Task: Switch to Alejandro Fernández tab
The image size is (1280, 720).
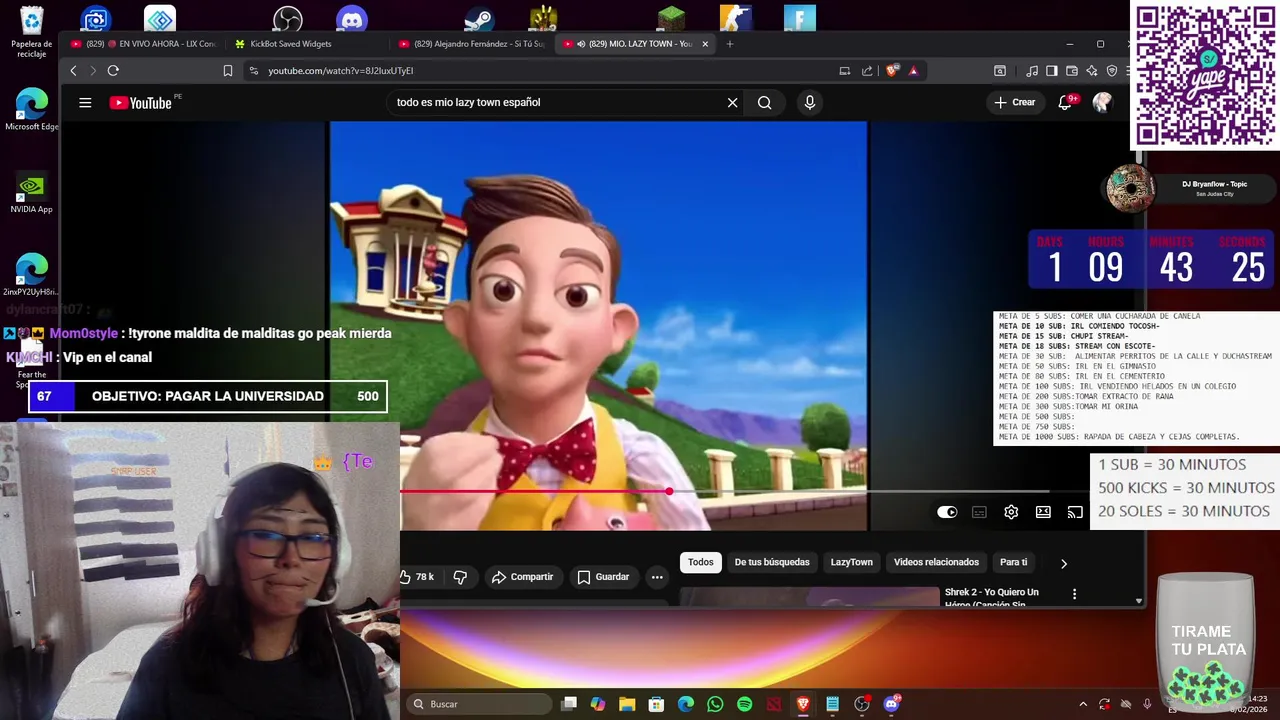Action: 470,44
